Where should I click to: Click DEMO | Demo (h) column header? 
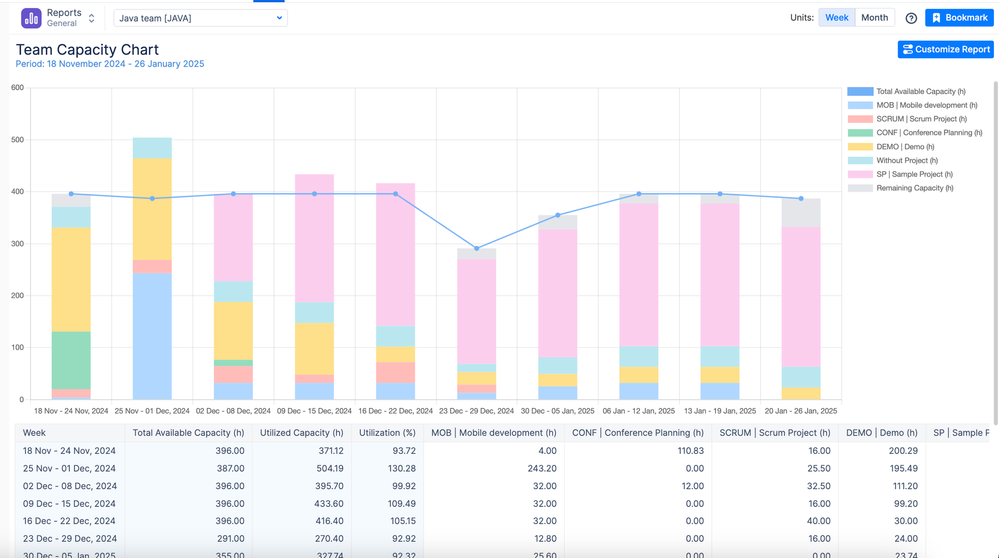click(x=882, y=433)
